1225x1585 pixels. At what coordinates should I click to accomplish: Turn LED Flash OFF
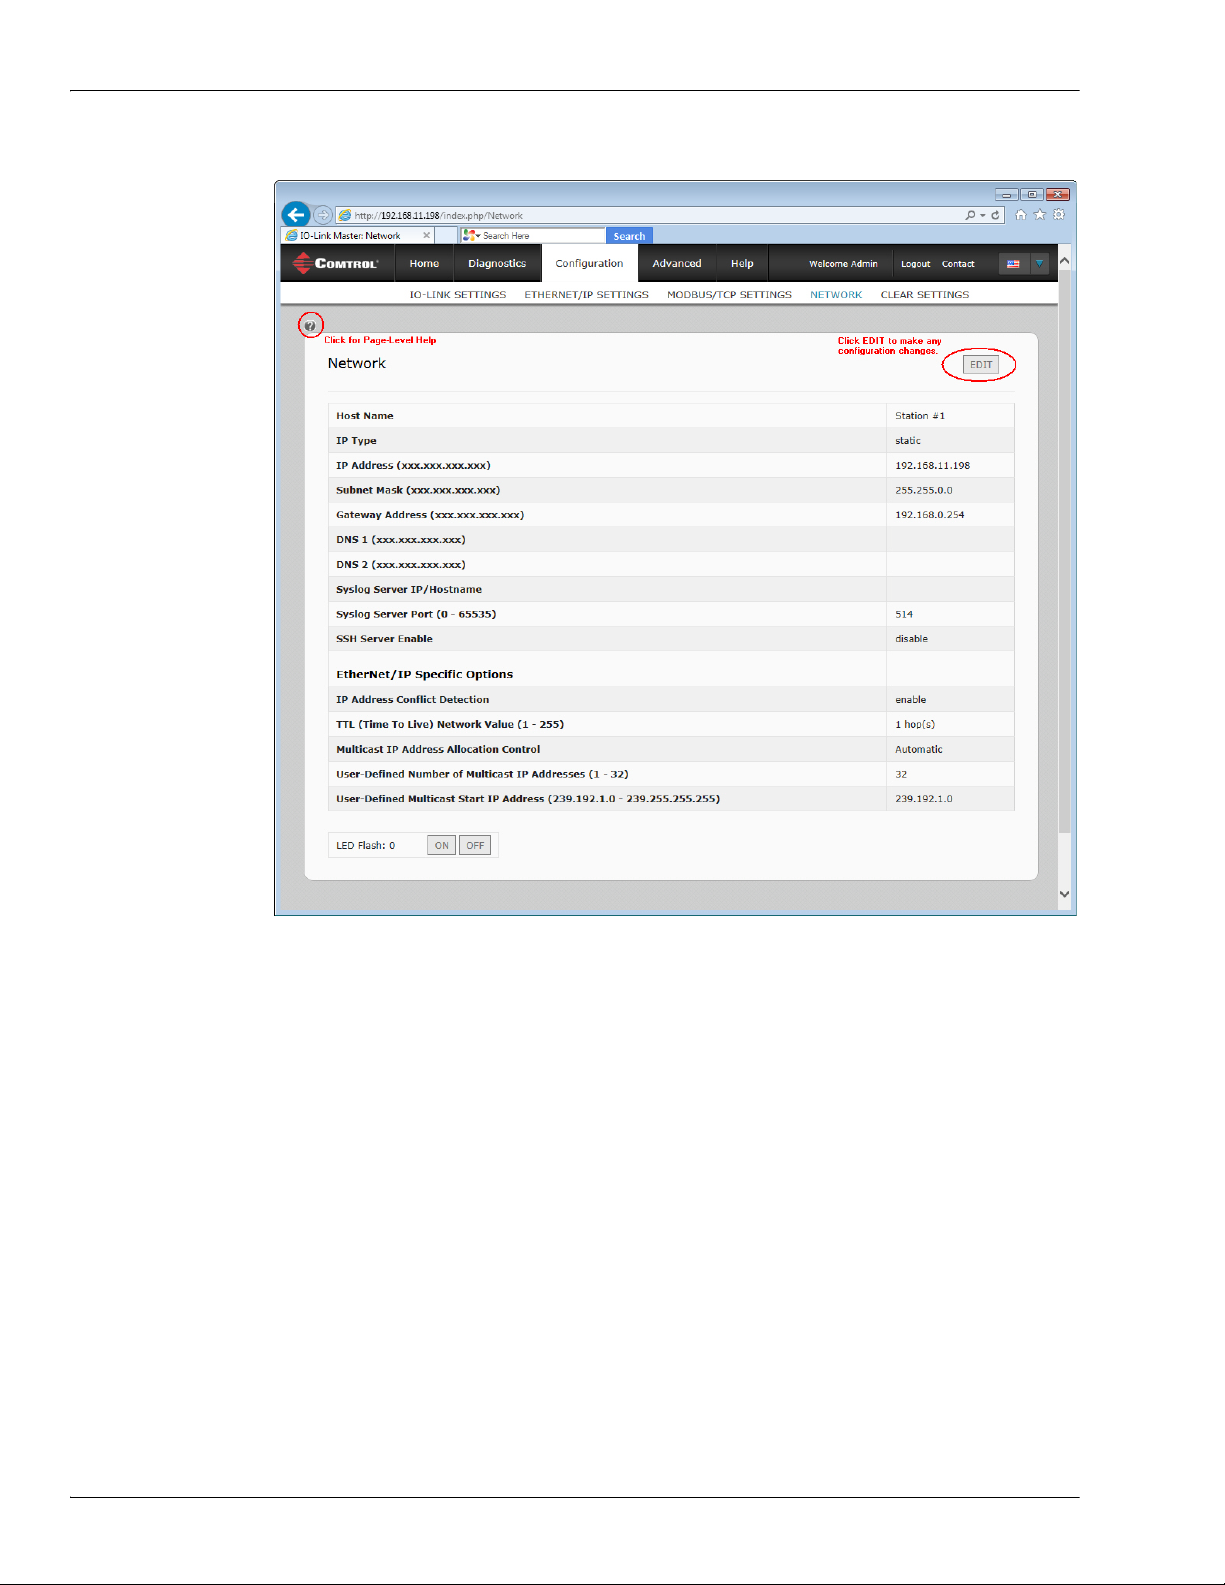(475, 846)
